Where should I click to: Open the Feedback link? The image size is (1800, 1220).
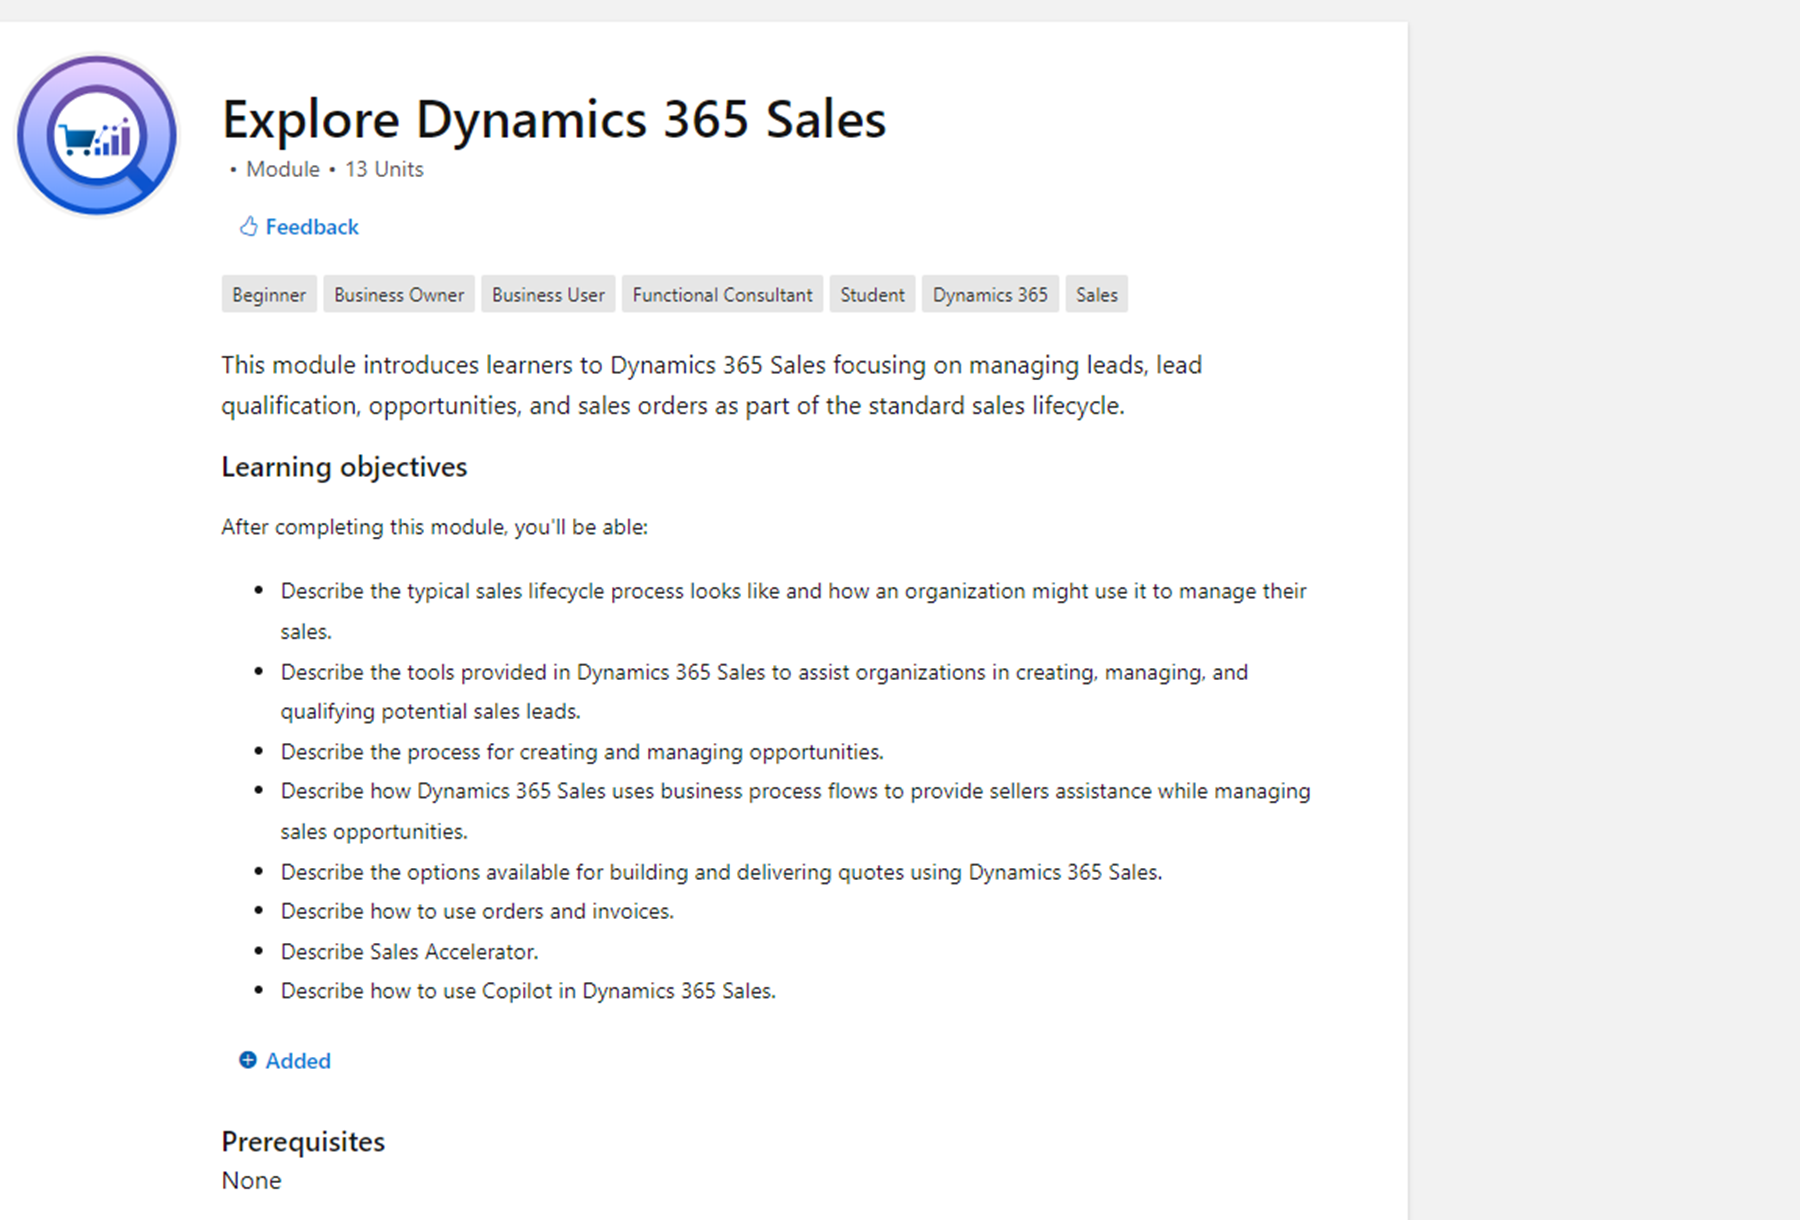[299, 227]
